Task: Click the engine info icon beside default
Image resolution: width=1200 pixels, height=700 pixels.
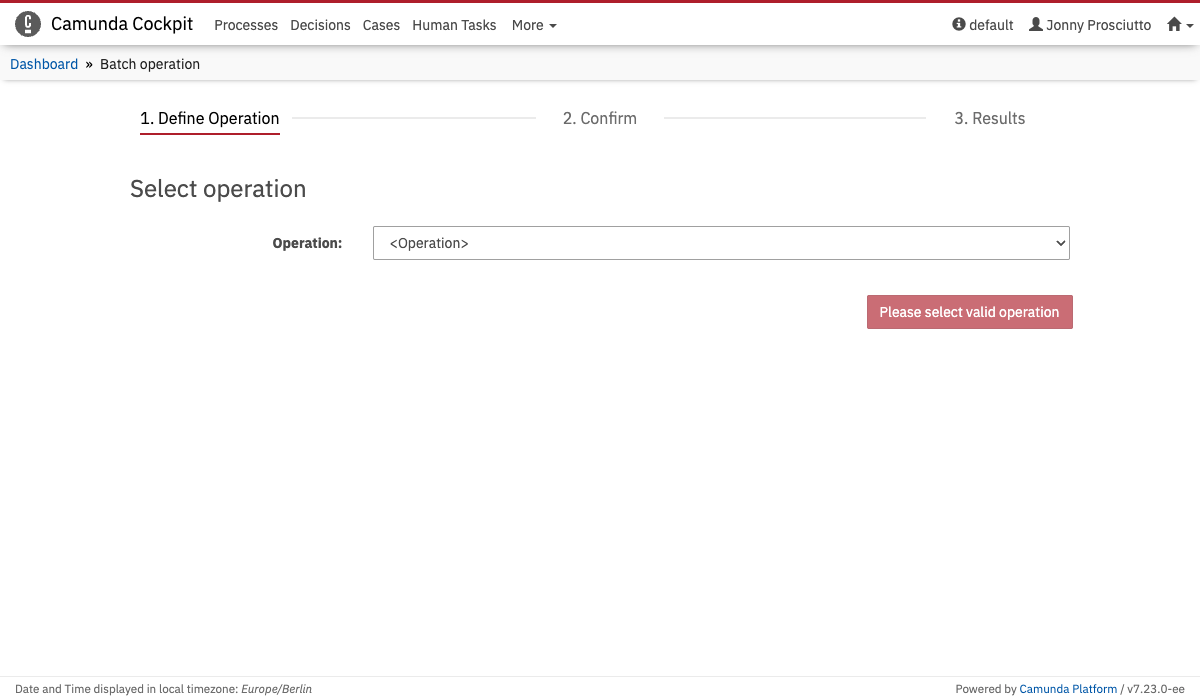Action: tap(959, 25)
